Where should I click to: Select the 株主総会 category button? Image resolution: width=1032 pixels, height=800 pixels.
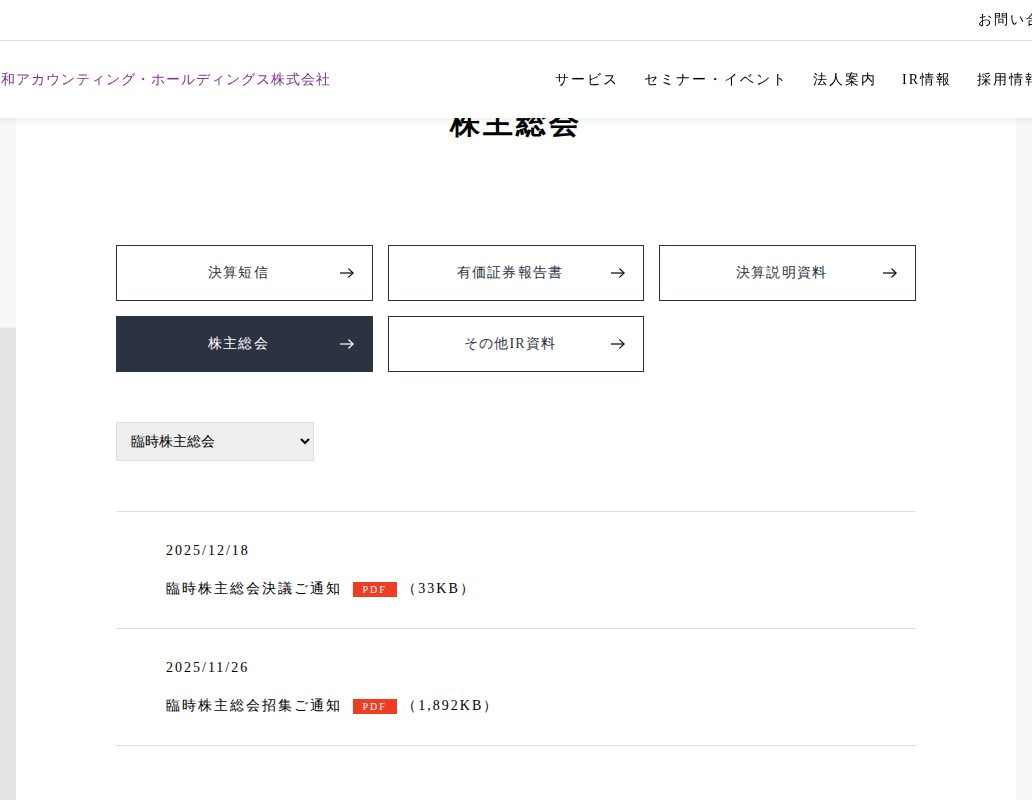pos(244,344)
